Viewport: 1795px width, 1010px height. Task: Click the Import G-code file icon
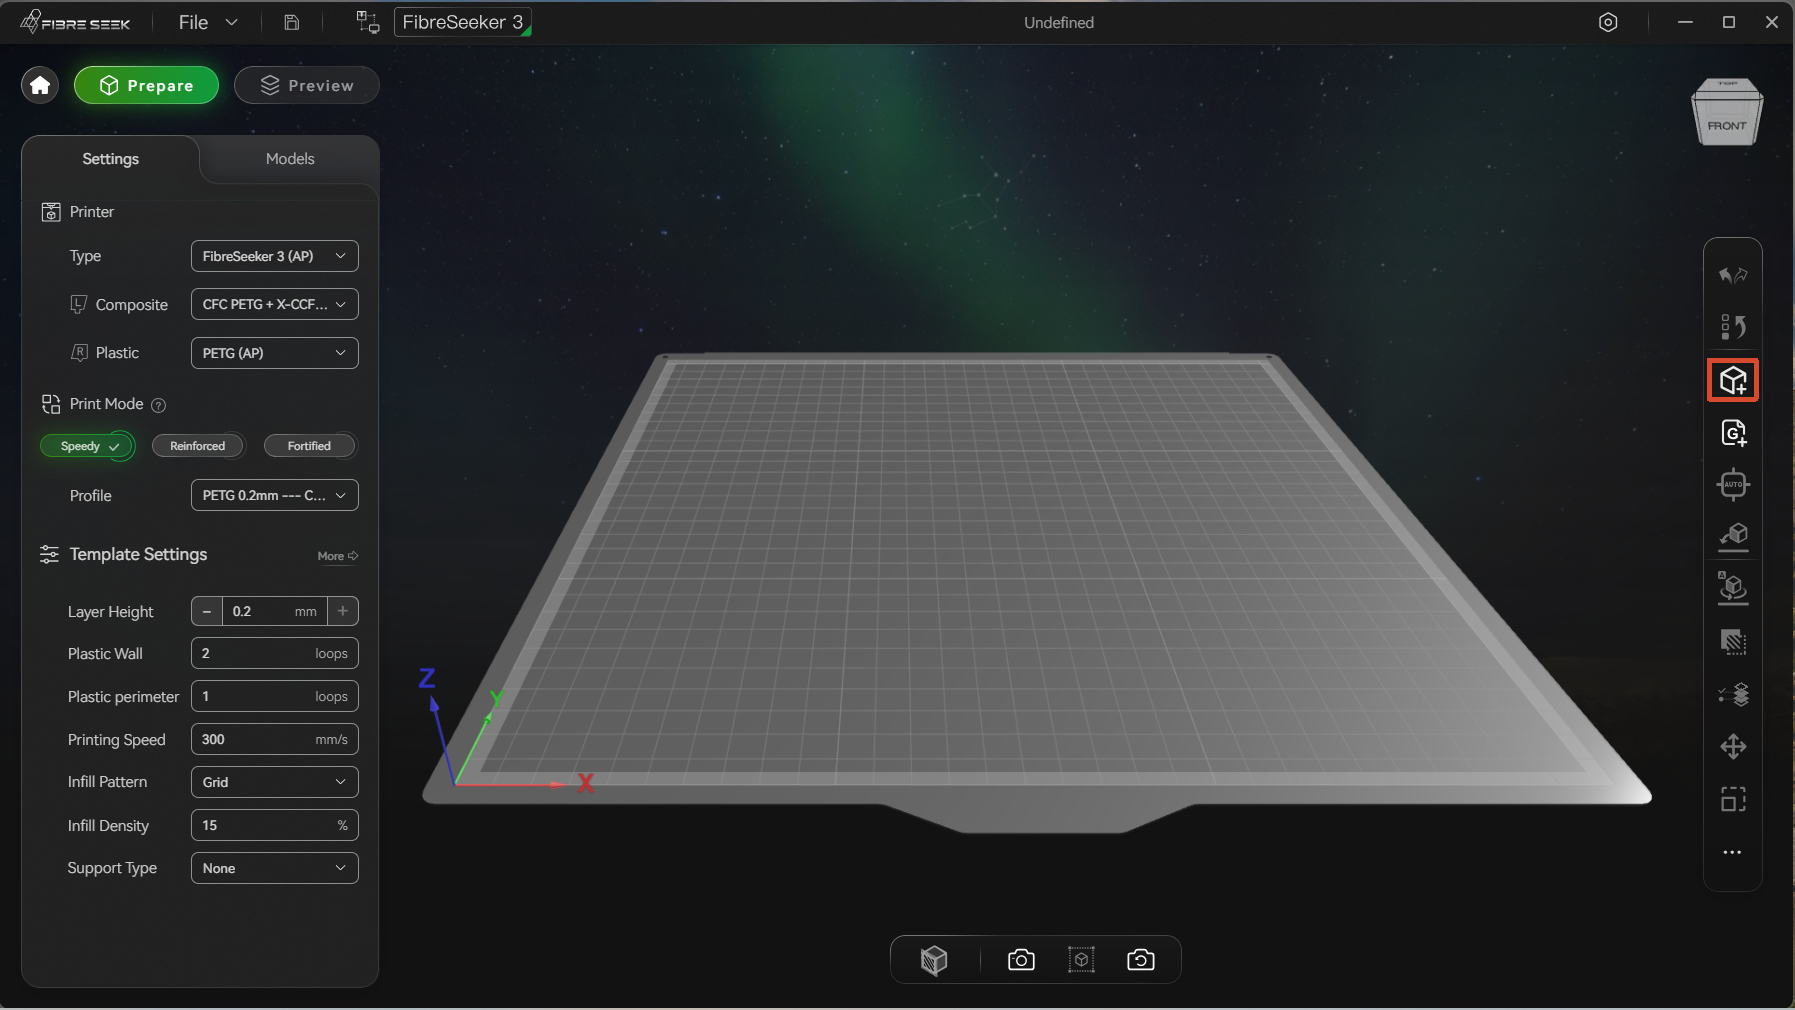pyautogui.click(x=1733, y=433)
